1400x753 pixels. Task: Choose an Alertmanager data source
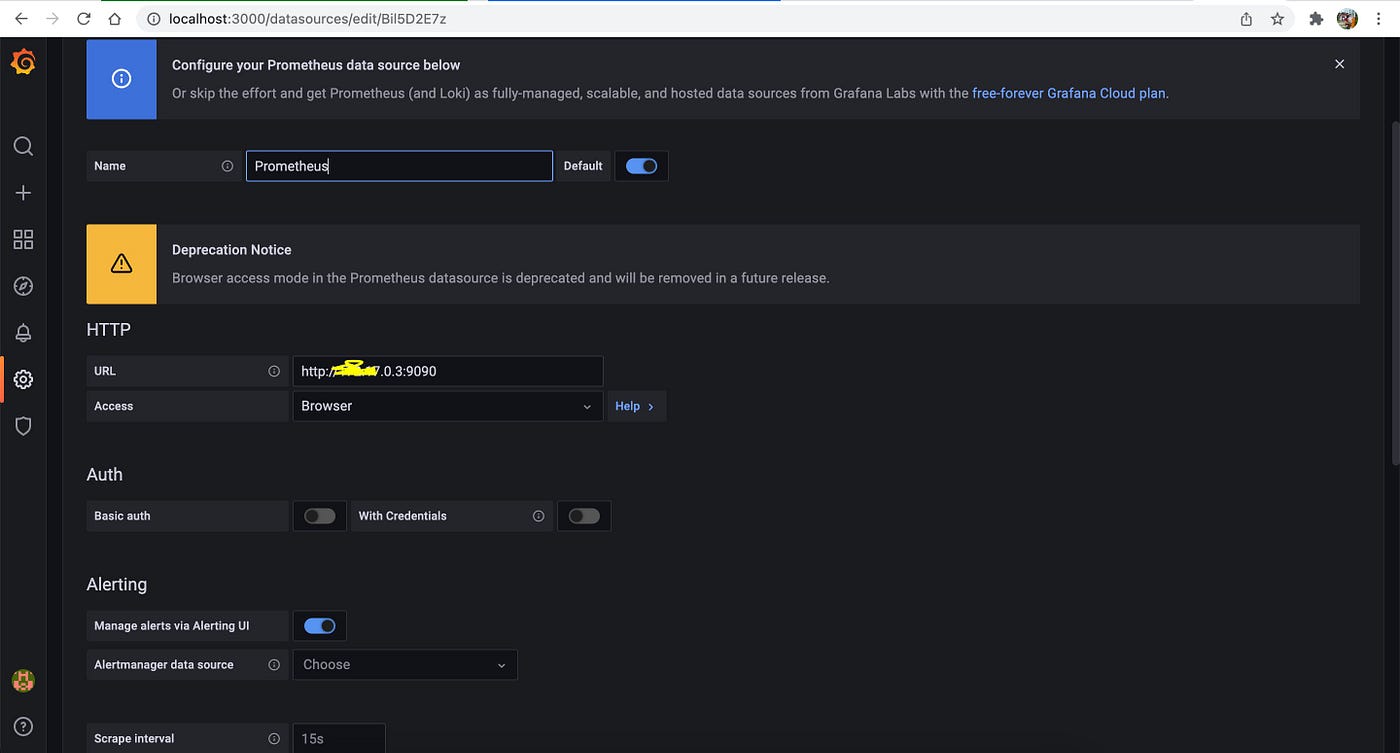pos(404,664)
